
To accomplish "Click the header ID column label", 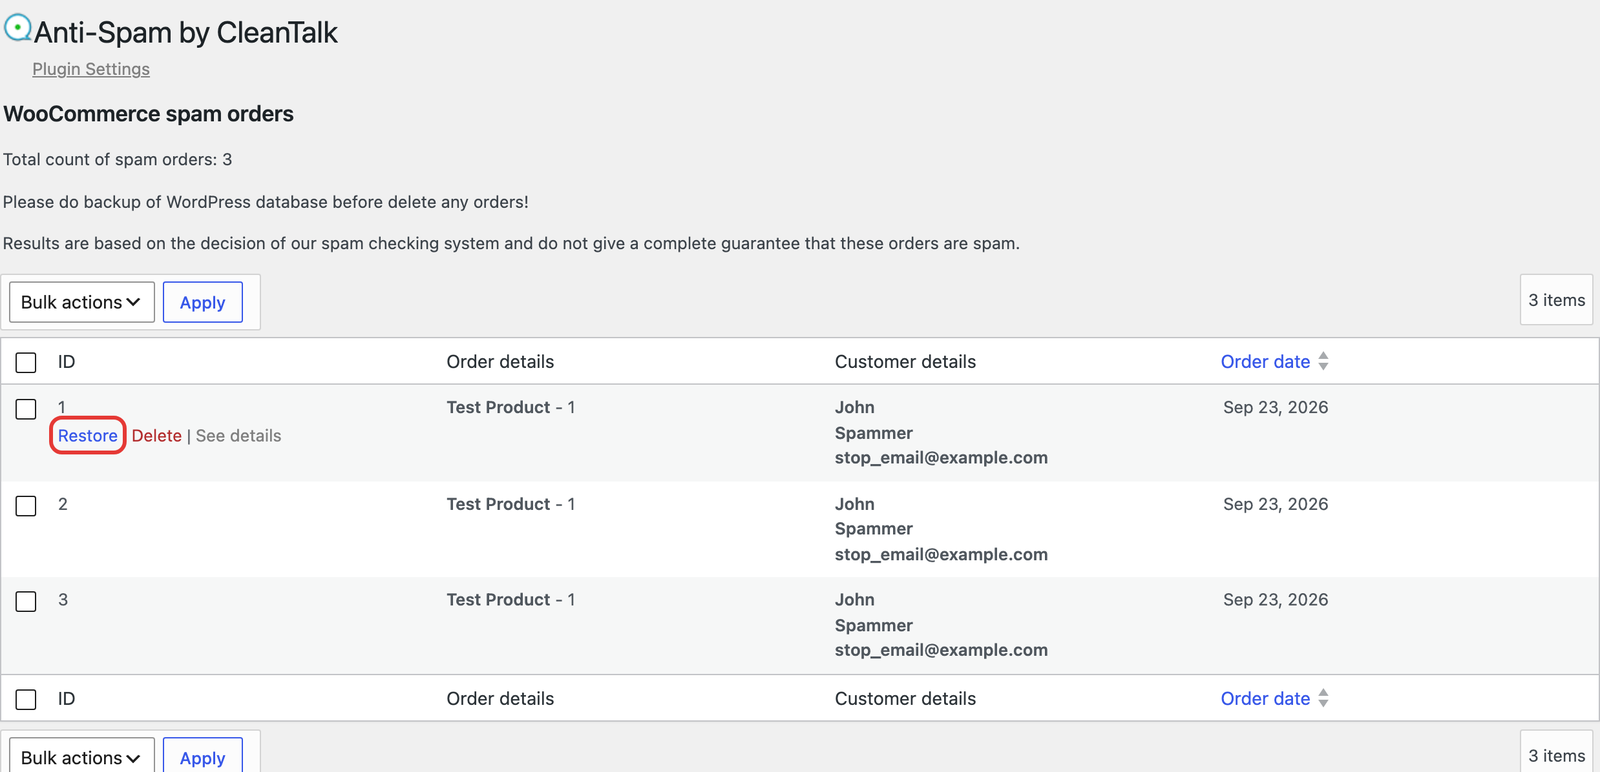I will coord(66,362).
